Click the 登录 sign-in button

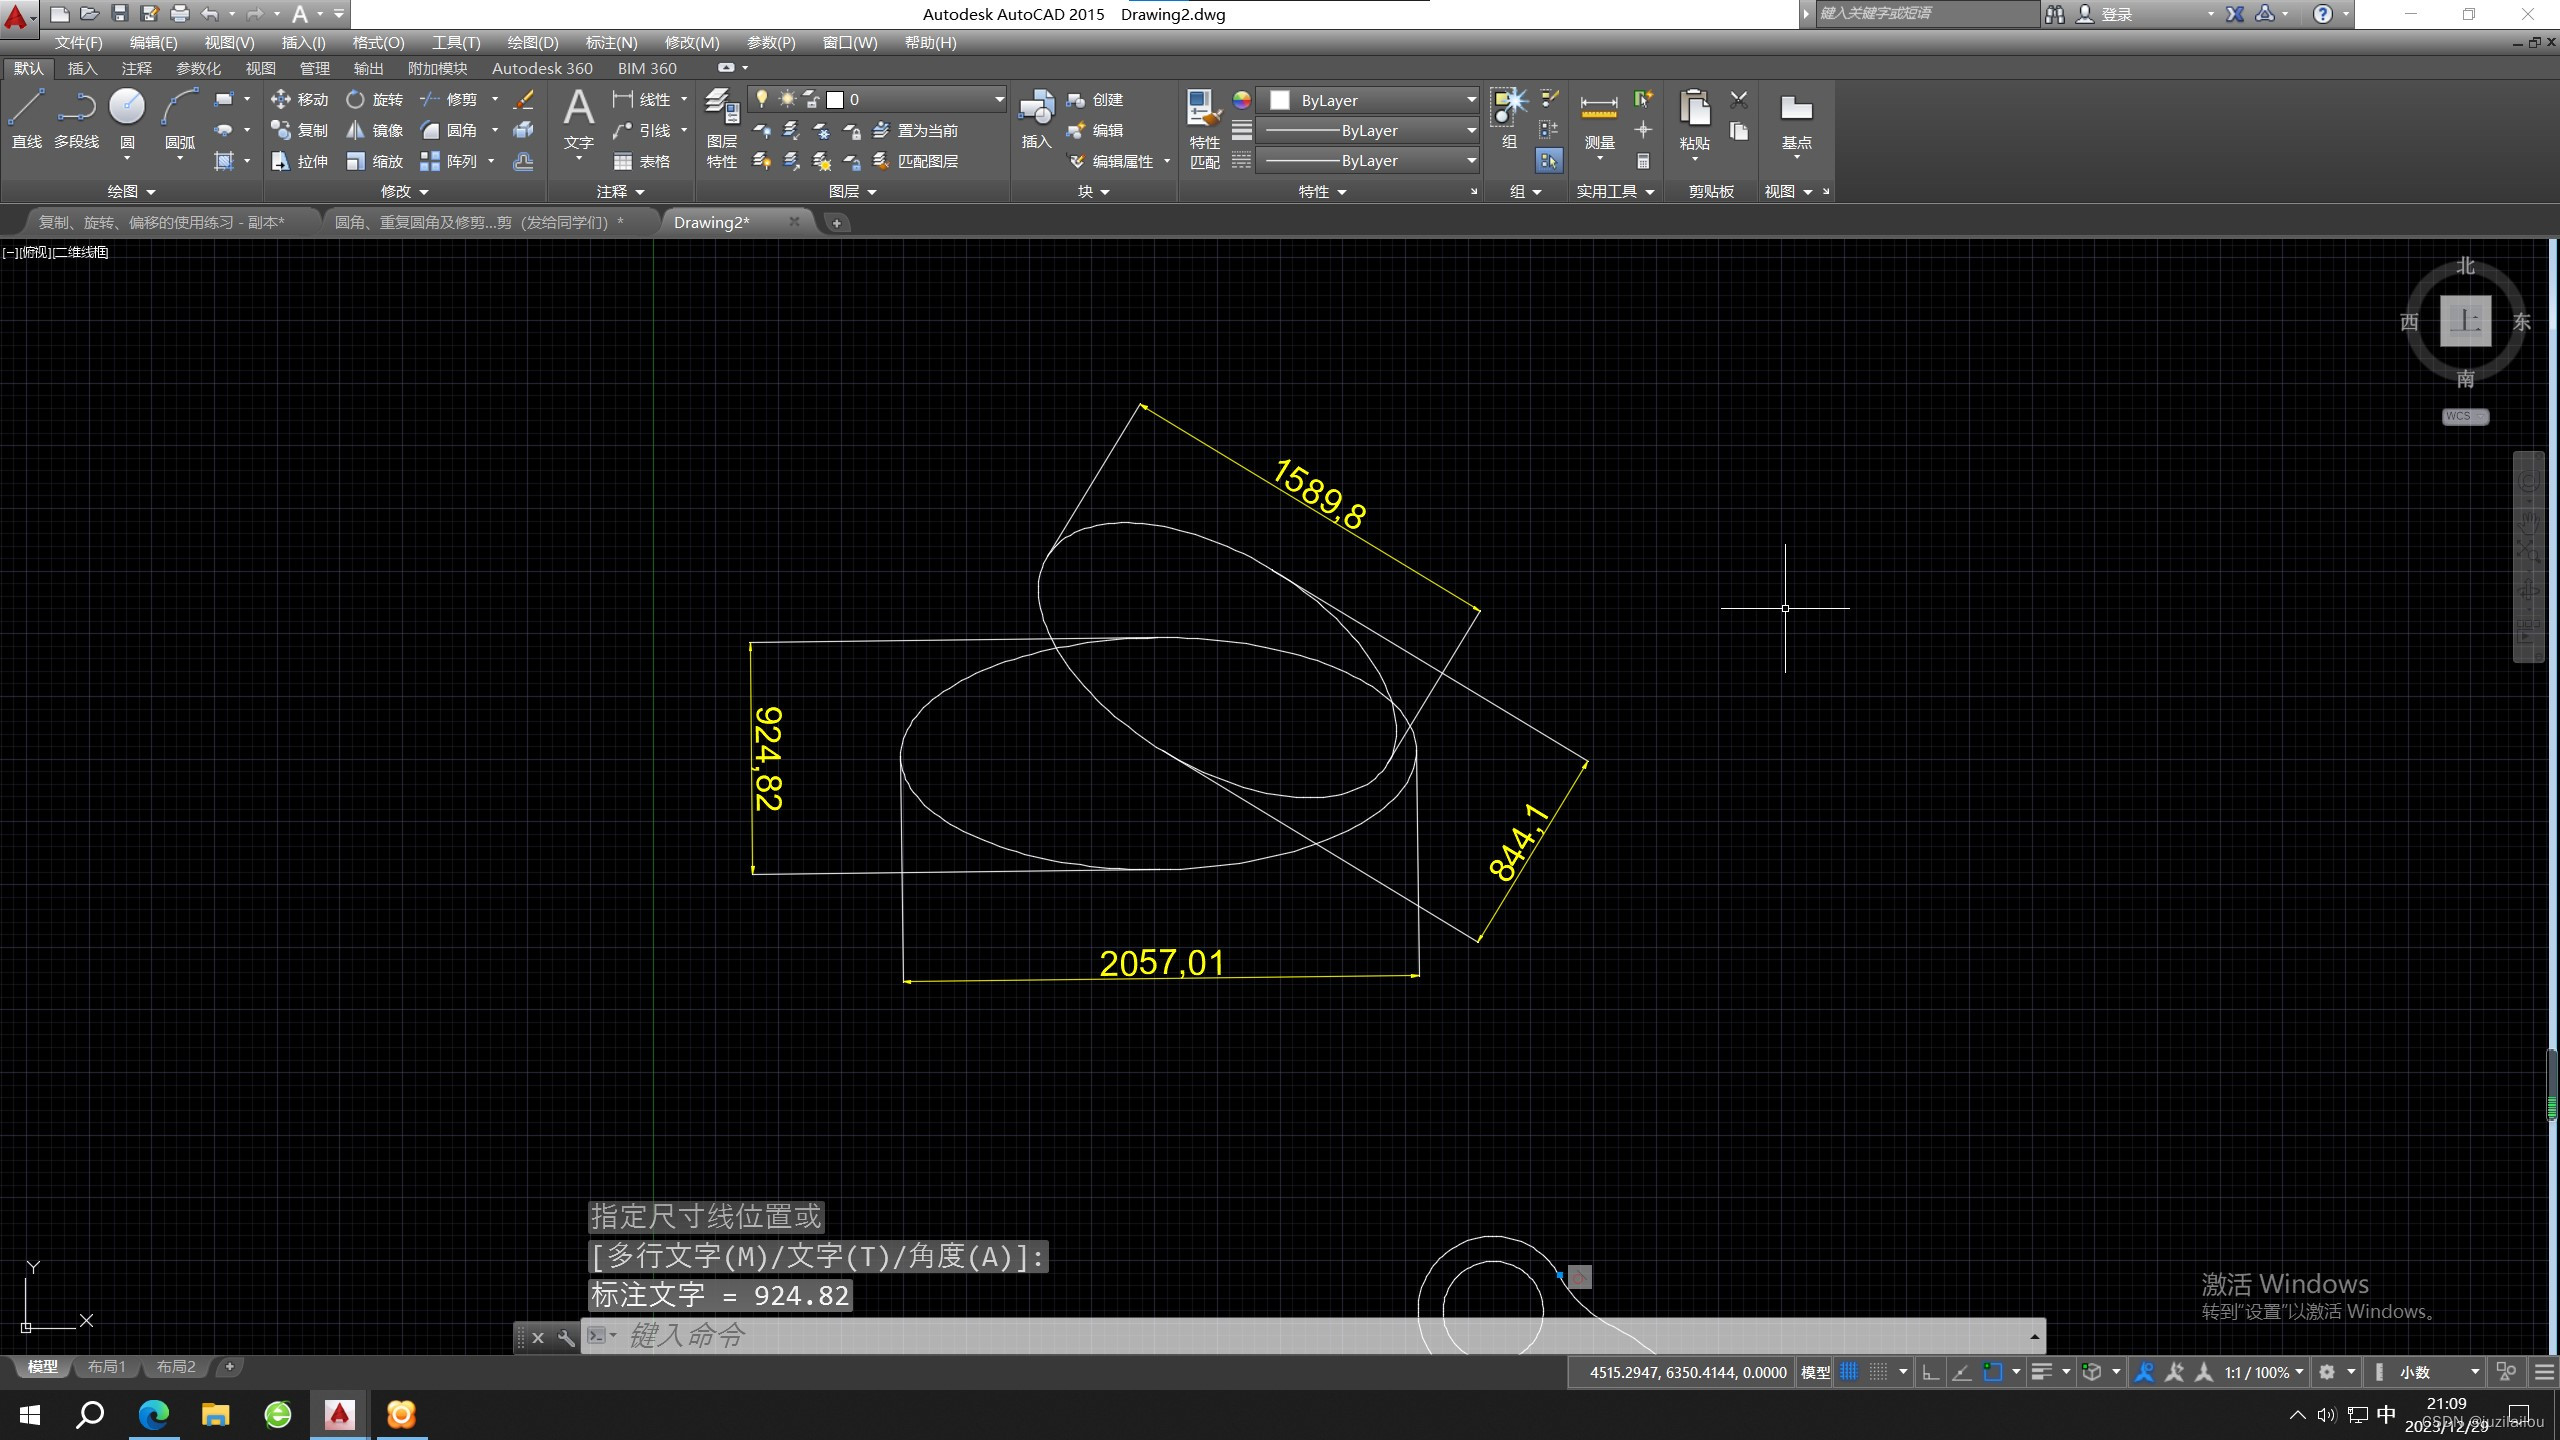2115,14
